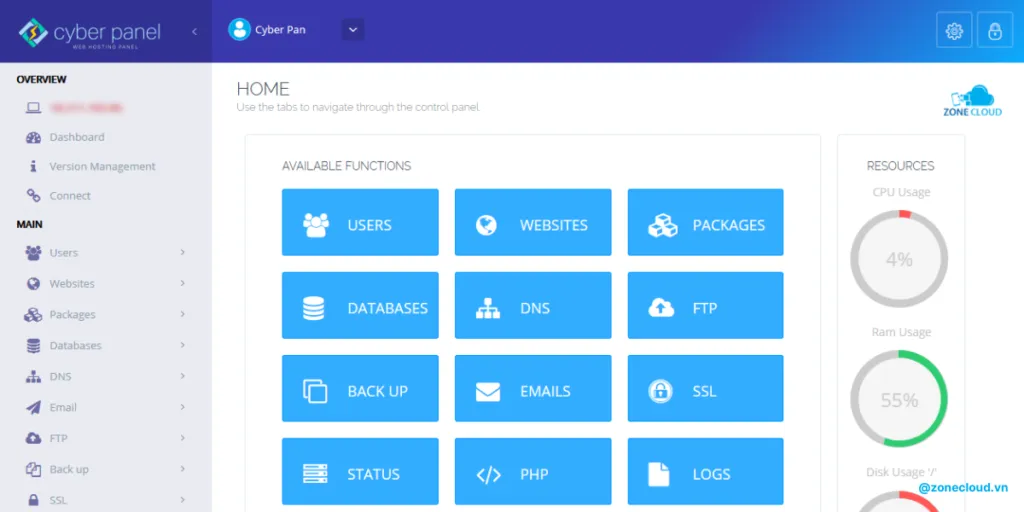This screenshot has width=1024, height=512.
Task: Click the settings gear icon in header
Action: click(953, 31)
